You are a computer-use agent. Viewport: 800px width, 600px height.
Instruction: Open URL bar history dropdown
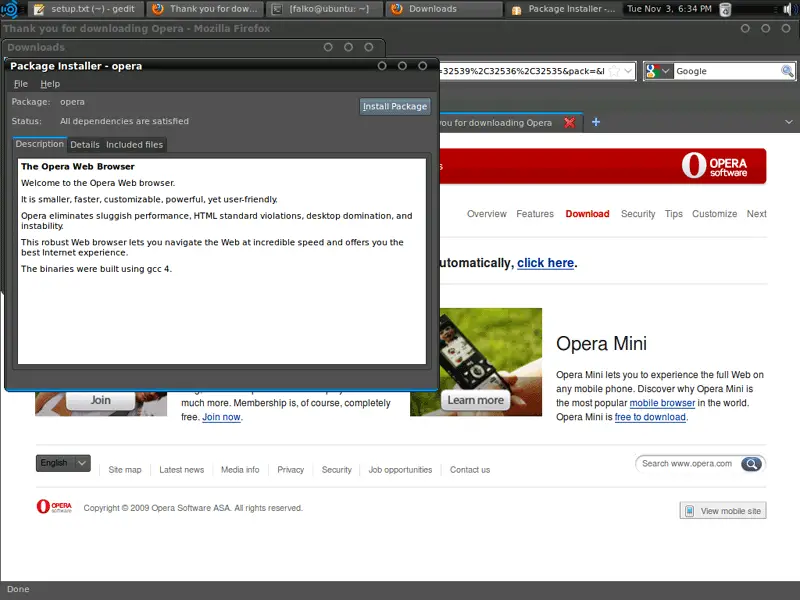coord(628,71)
